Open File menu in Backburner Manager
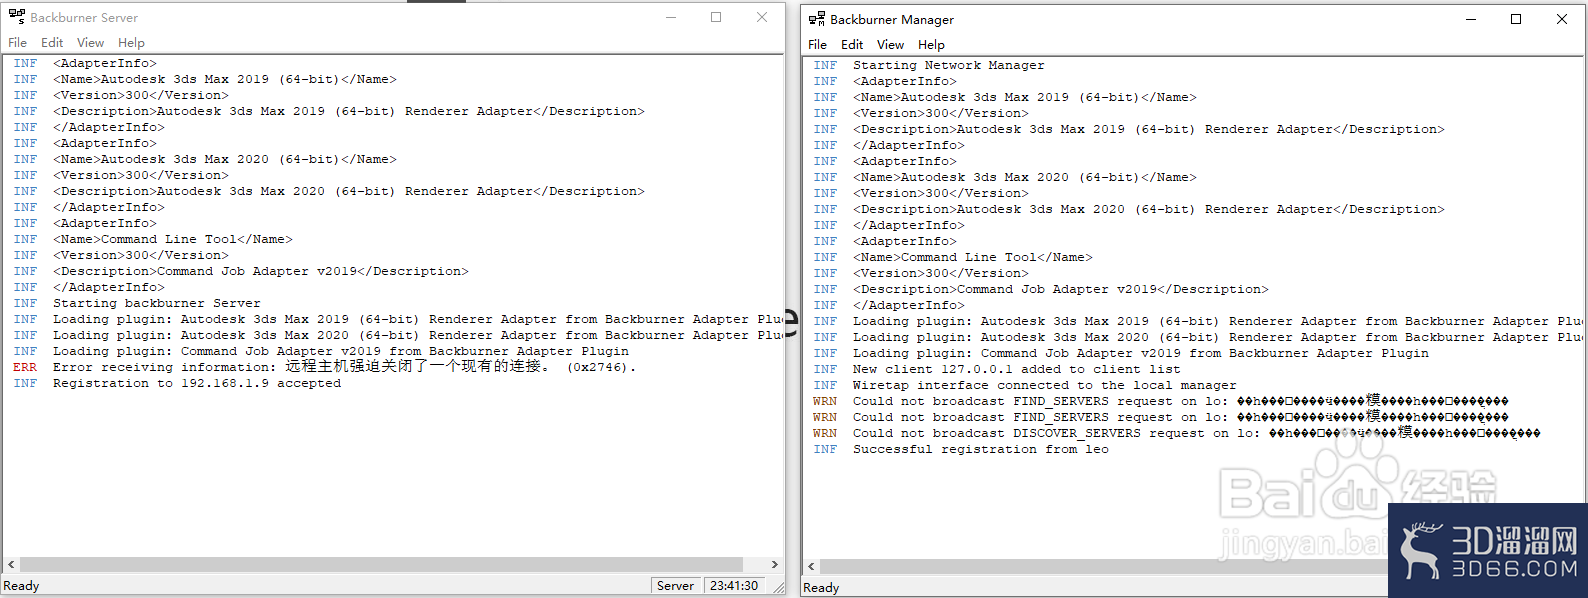The image size is (1588, 598). (818, 45)
